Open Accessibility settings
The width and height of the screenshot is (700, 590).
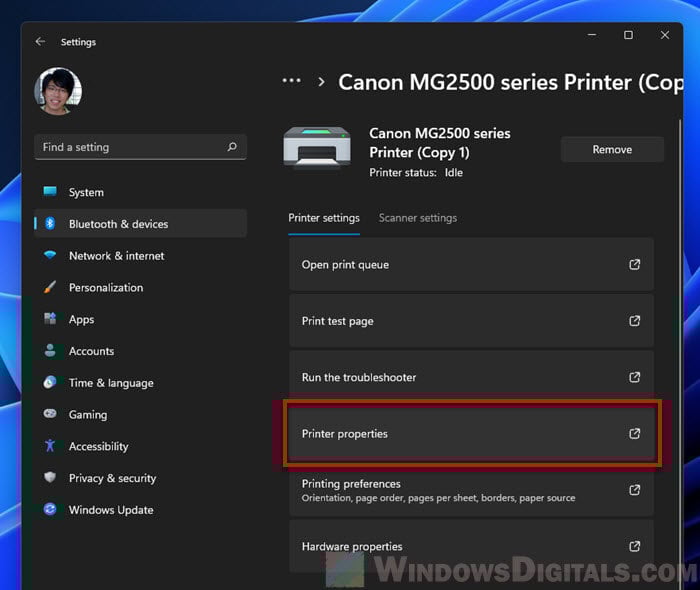pos(140,446)
